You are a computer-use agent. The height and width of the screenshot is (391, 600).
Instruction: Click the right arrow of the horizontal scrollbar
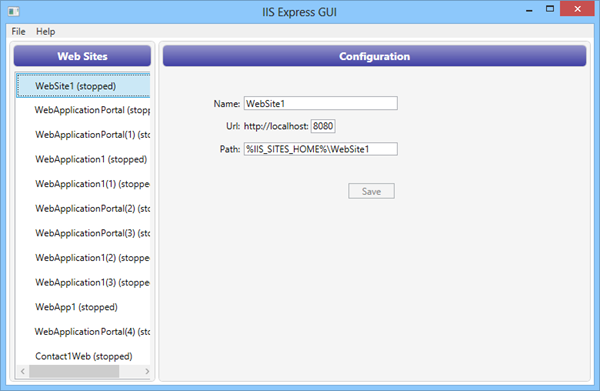click(147, 371)
